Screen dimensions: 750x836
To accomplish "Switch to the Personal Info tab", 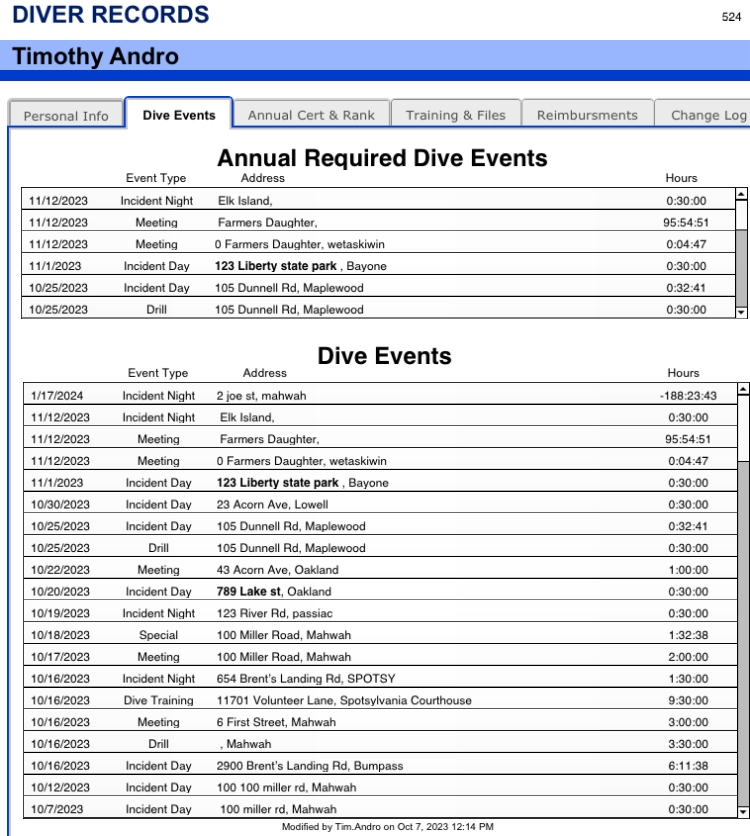I will 66,115.
